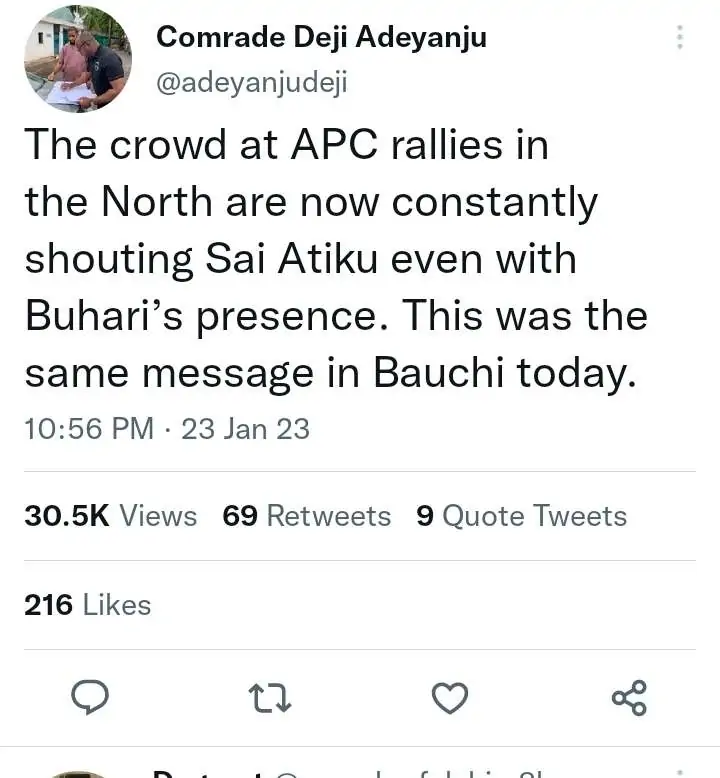
Task: Show the list of 69 Retweets
Action: [x=306, y=516]
